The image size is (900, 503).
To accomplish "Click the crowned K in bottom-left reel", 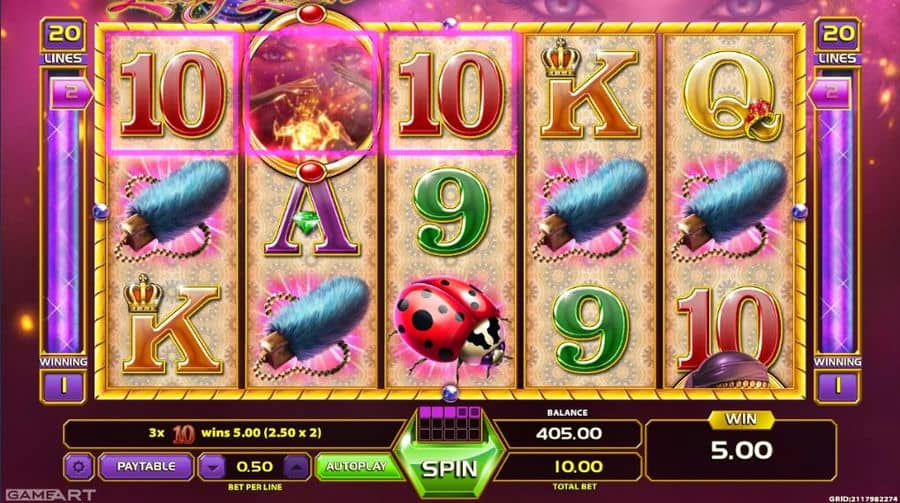I will [x=171, y=324].
